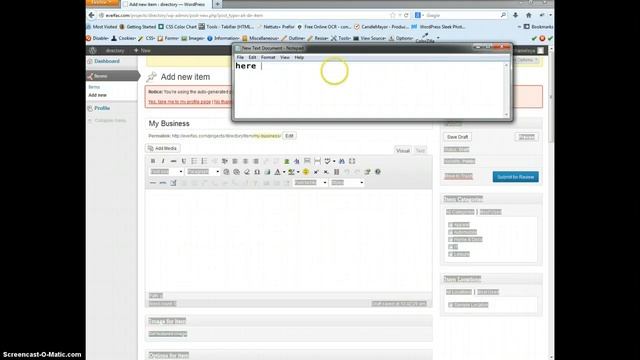
Task: Check the single item location checkbox
Action: pos(451,305)
